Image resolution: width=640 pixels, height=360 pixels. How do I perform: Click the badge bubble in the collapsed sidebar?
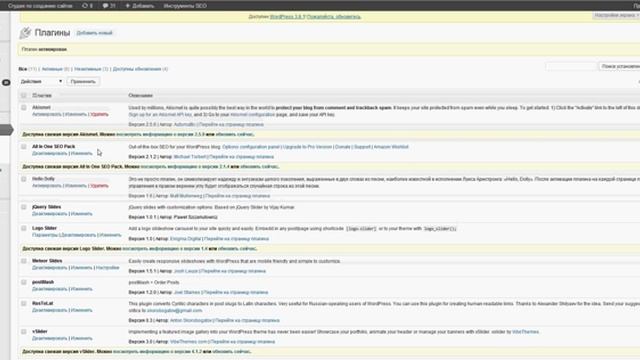(6, 82)
